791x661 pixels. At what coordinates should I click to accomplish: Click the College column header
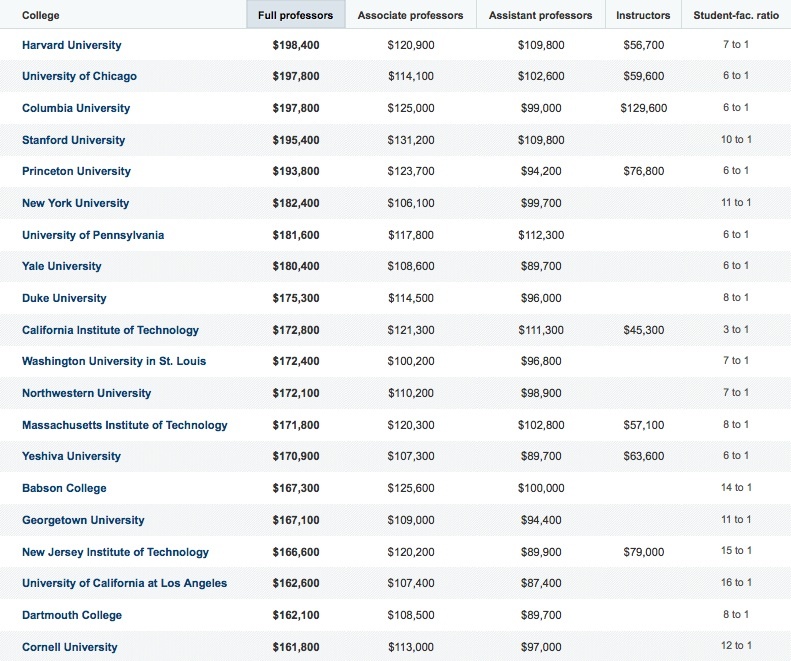coord(41,15)
